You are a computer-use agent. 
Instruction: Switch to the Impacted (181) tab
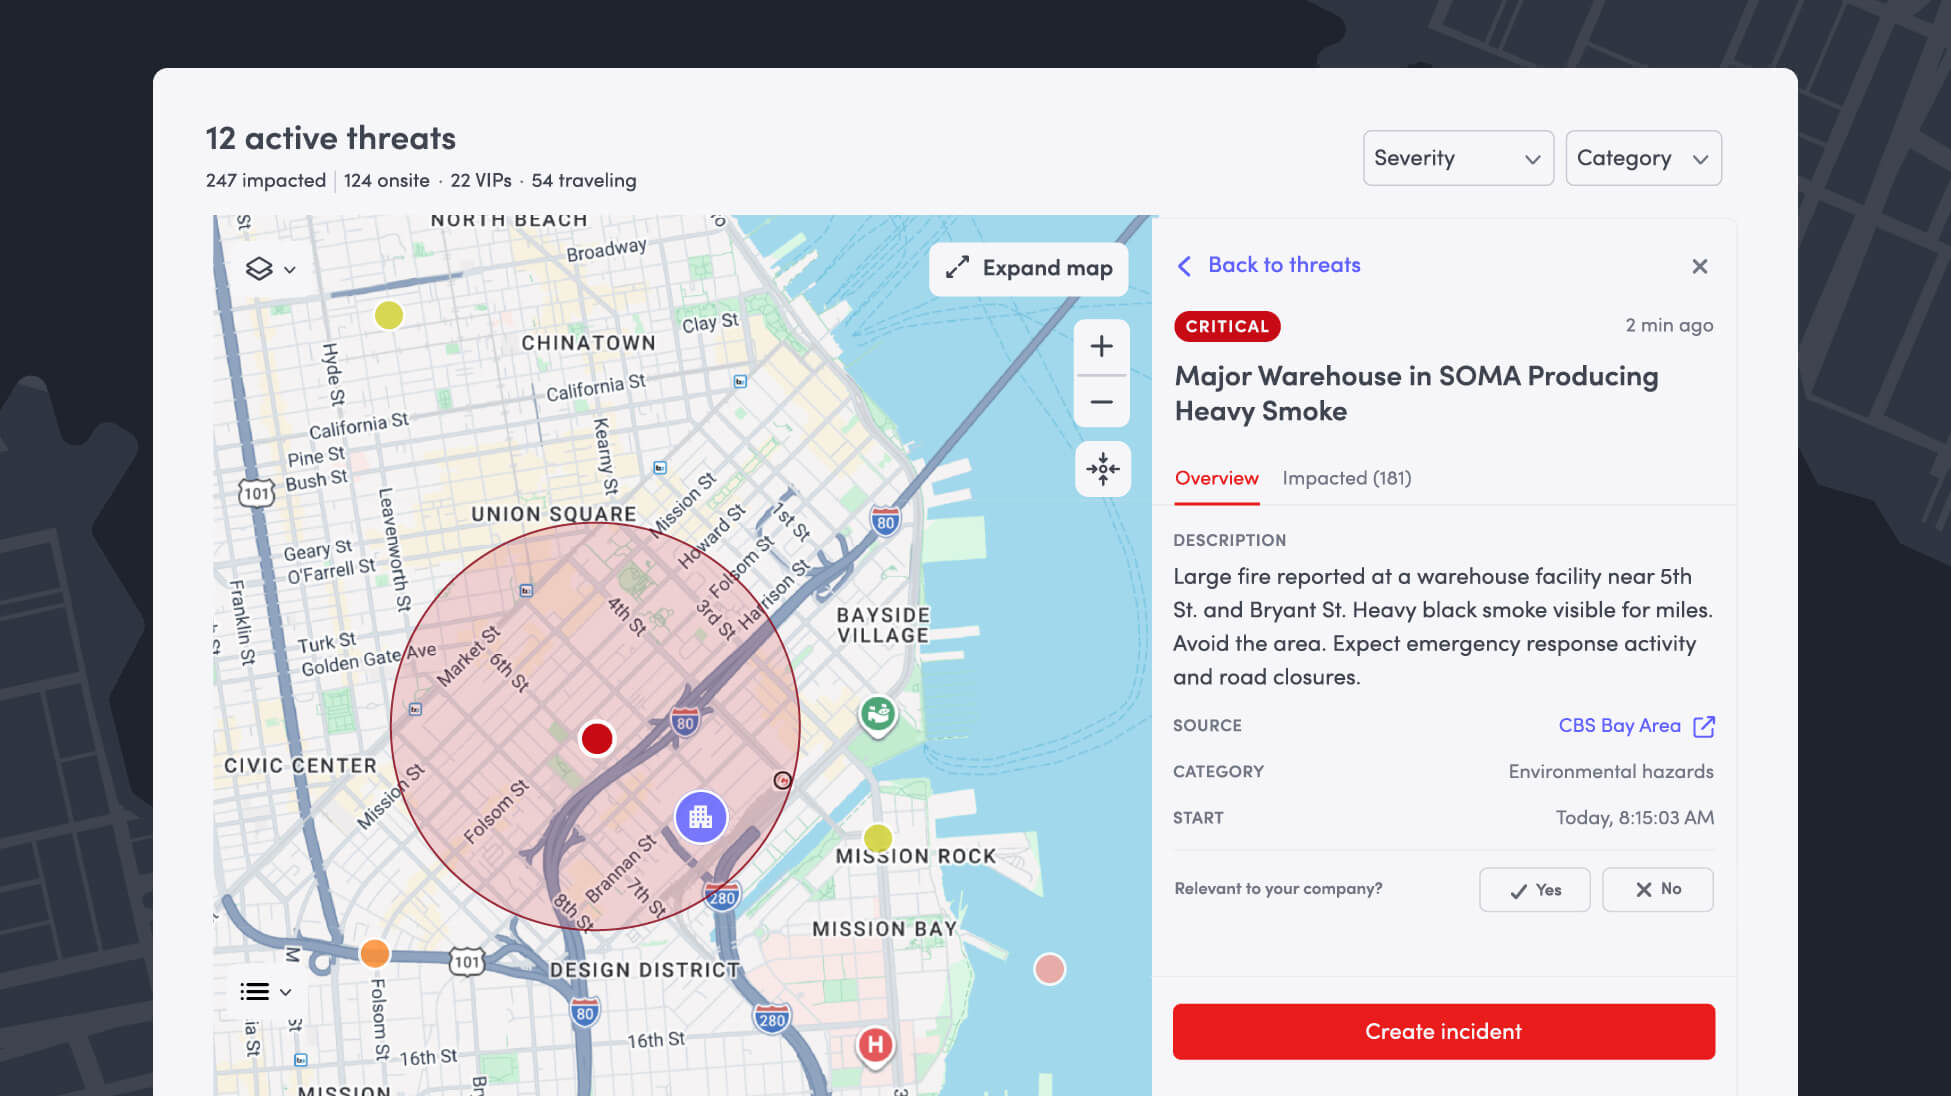coord(1347,478)
